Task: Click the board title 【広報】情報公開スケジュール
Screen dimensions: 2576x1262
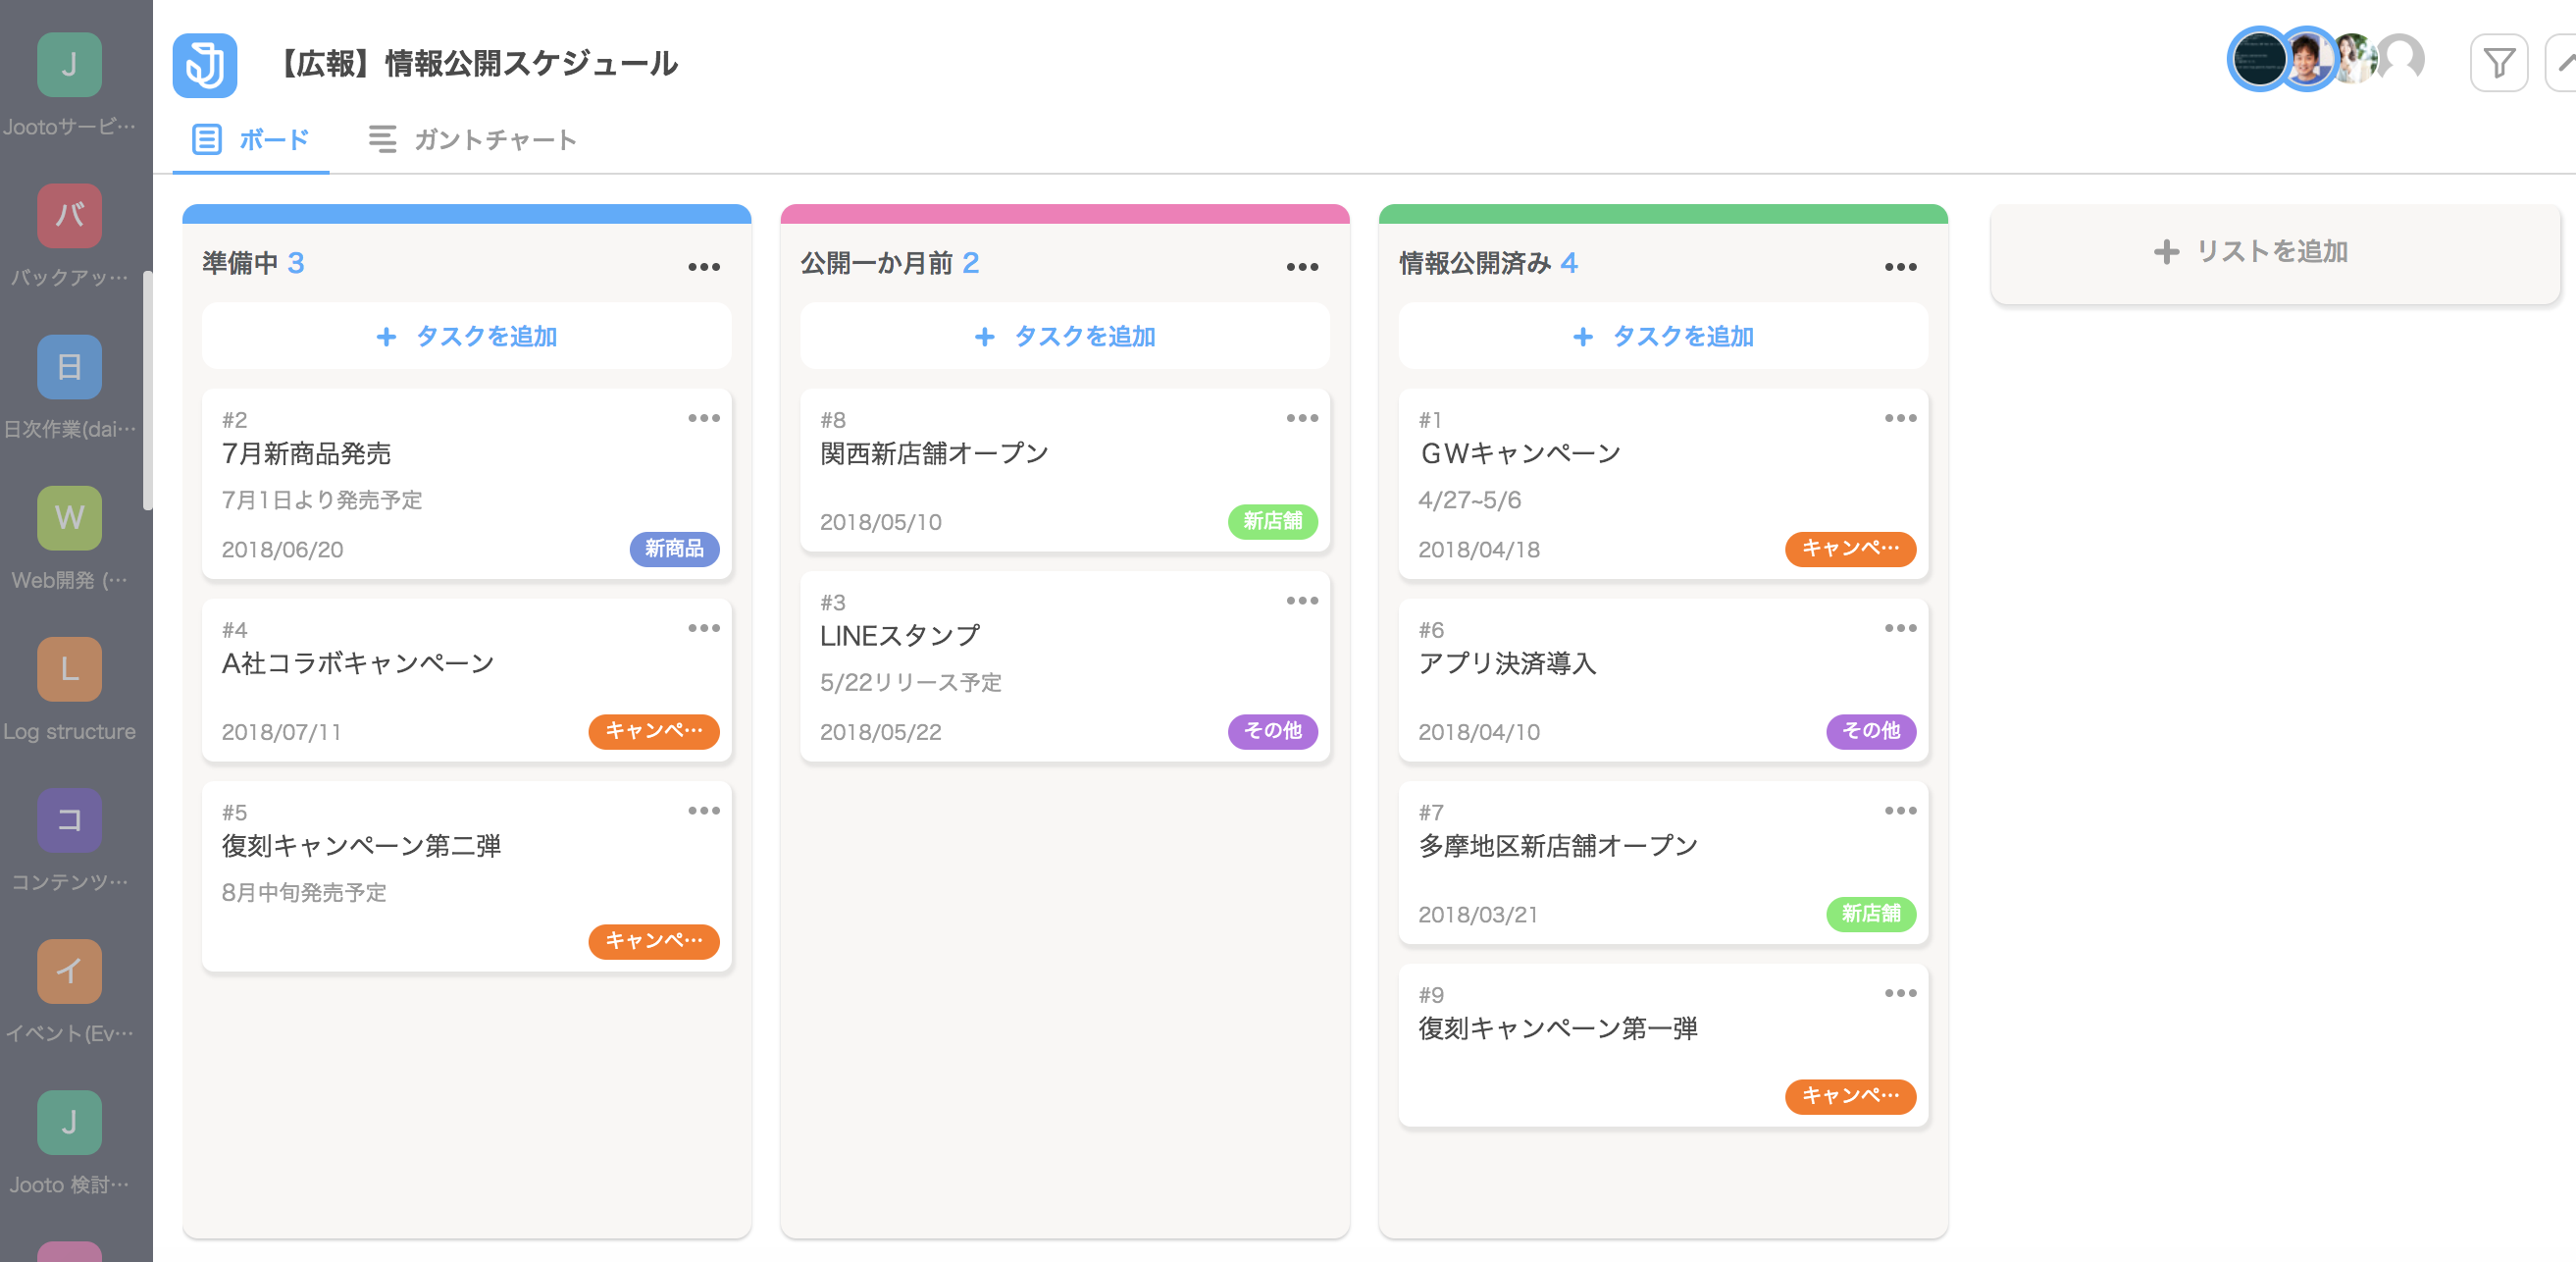Action: (x=475, y=64)
